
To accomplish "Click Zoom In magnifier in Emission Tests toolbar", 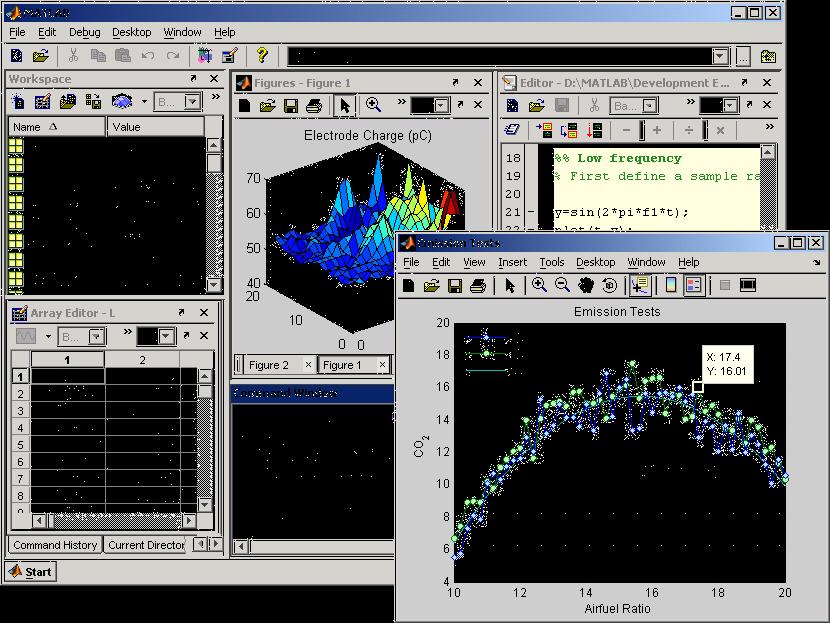I will click(539, 285).
